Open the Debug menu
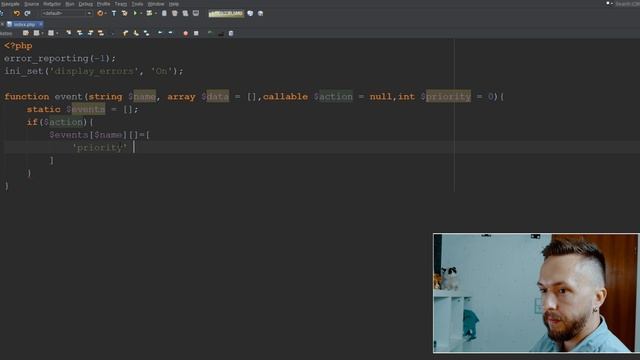 click(86, 4)
